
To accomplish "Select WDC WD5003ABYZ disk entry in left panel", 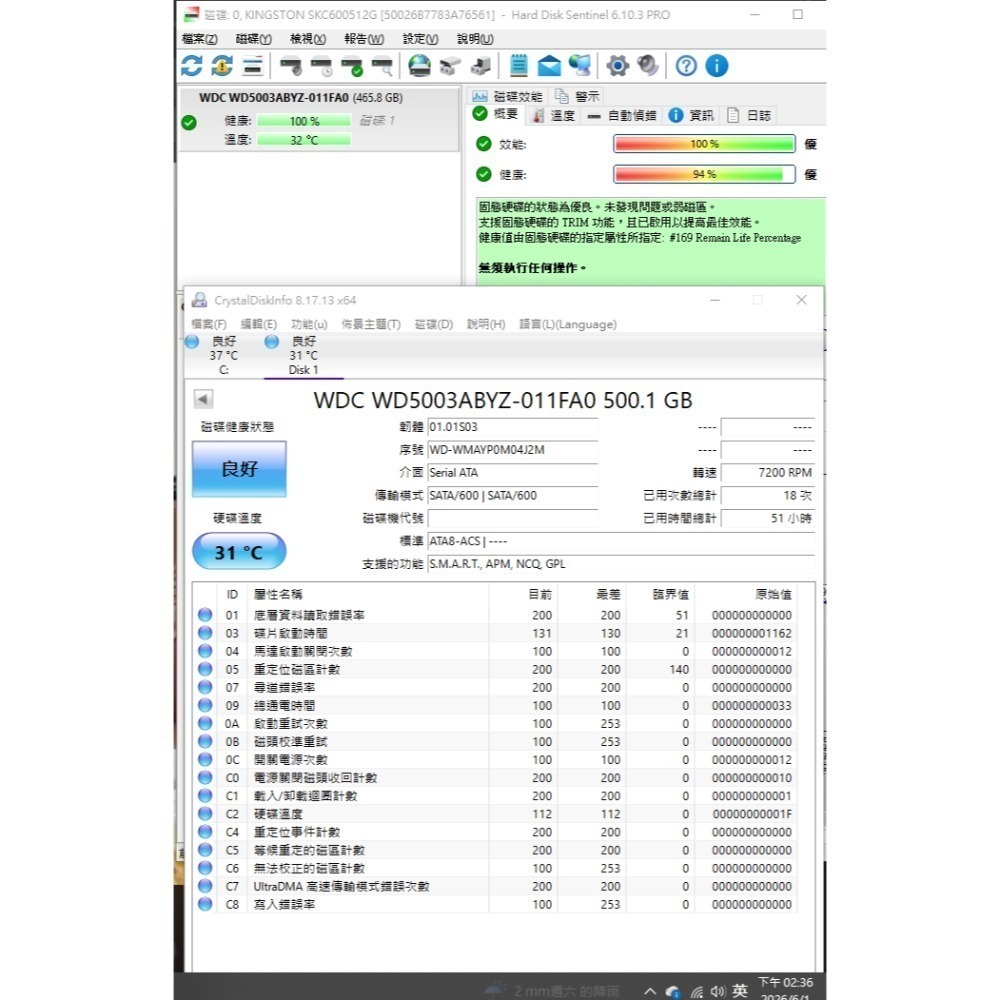I will point(319,119).
